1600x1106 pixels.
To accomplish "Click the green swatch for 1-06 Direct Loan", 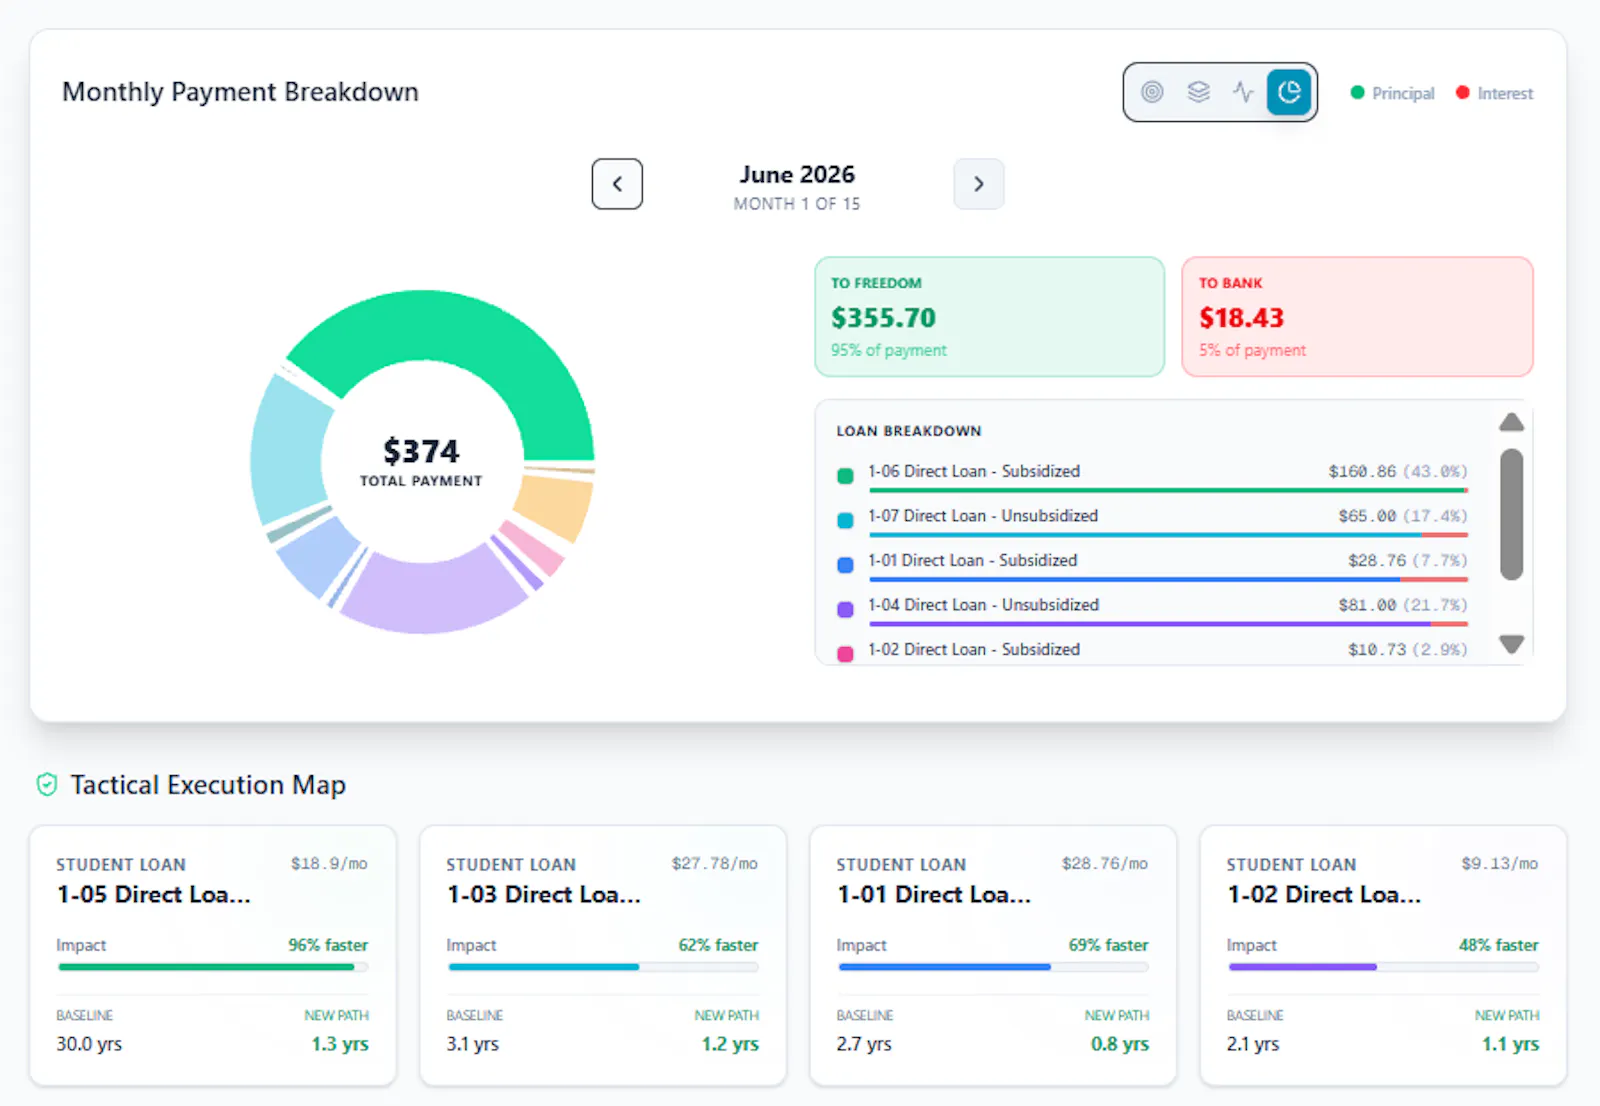I will point(845,476).
